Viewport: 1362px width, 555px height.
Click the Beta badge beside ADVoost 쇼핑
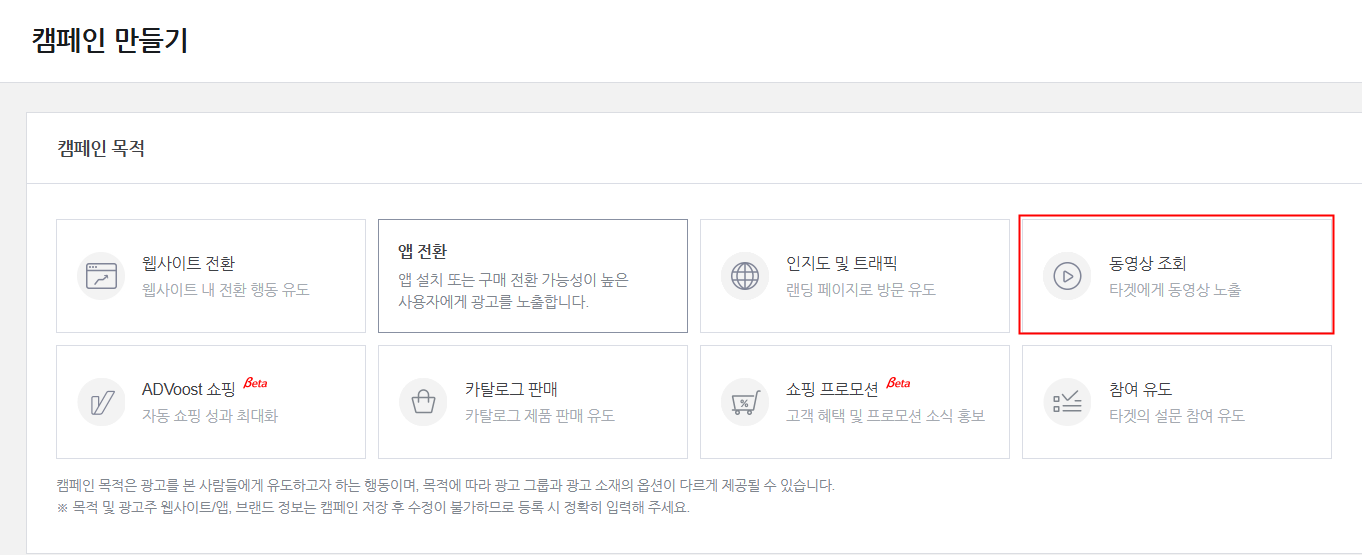tap(255, 384)
